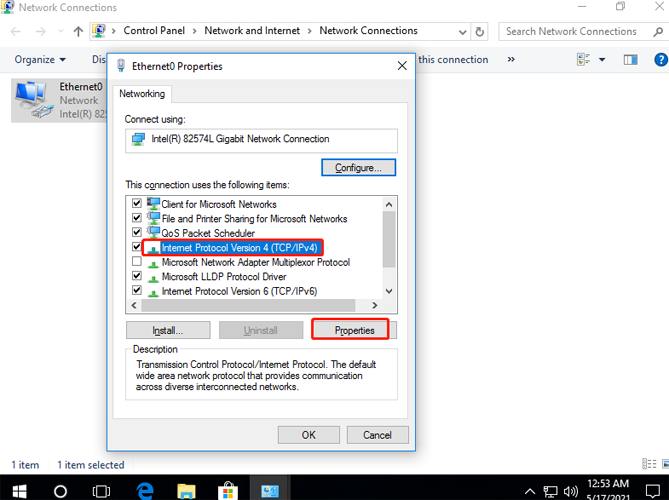This screenshot has width=669, height=500.
Task: Open the Organize menu in Network Connections
Action: click(x=40, y=59)
